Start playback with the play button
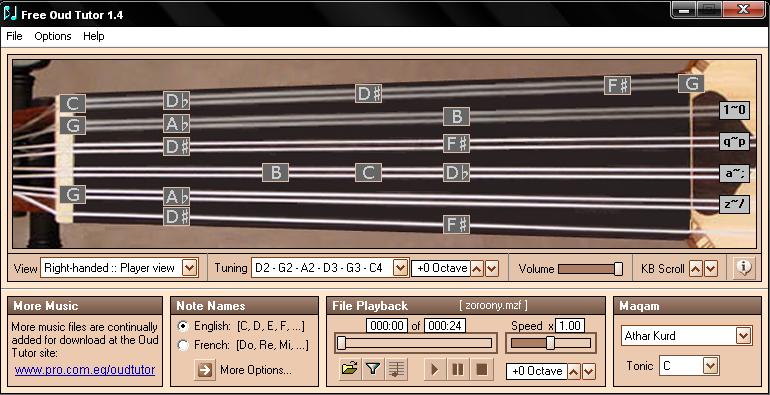The width and height of the screenshot is (770, 395). click(434, 368)
